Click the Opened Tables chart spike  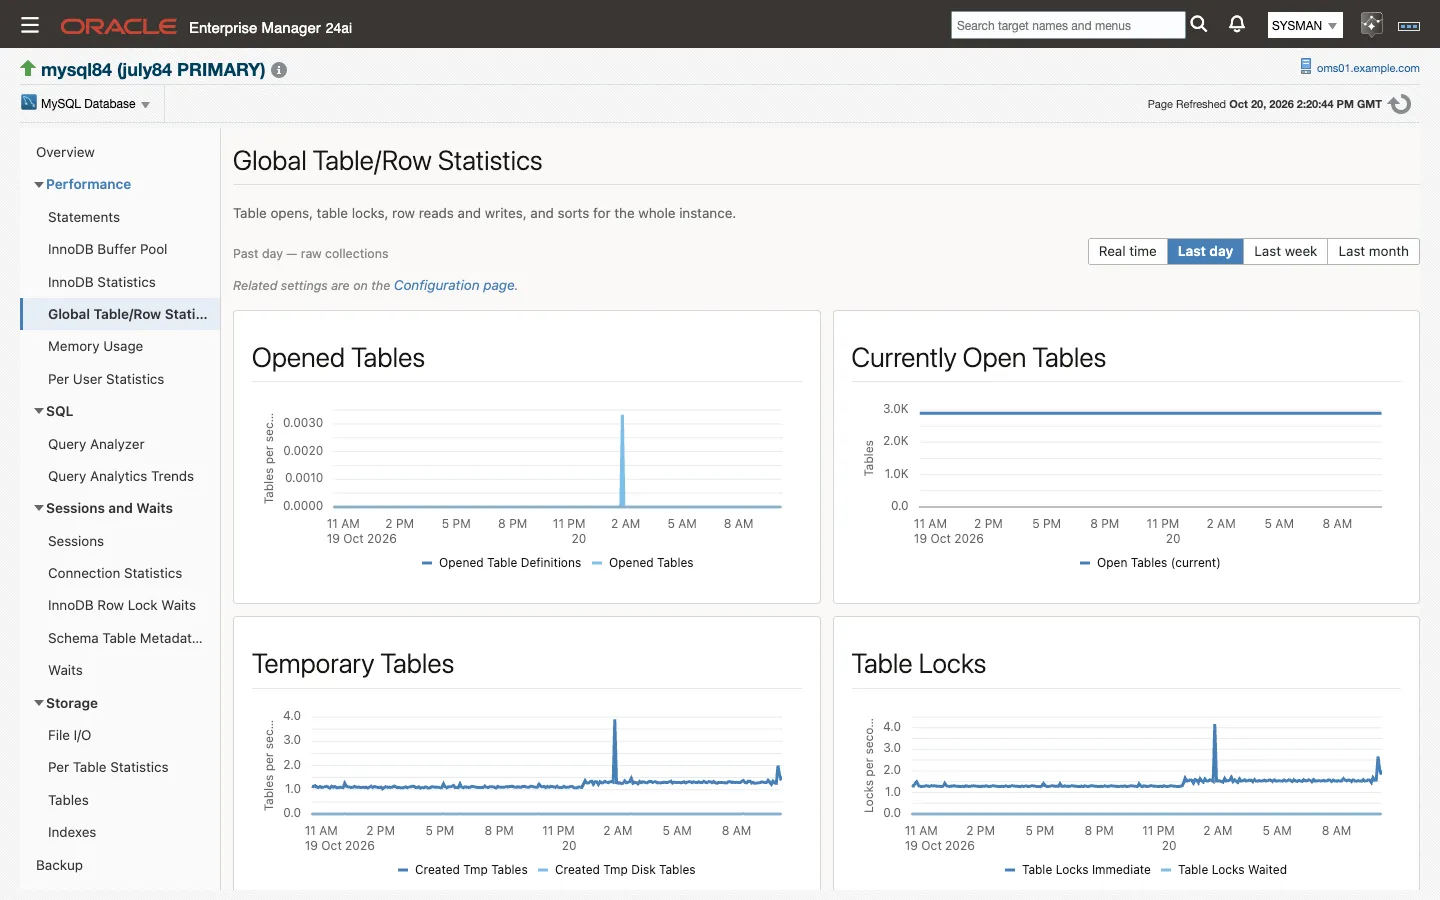(x=623, y=460)
